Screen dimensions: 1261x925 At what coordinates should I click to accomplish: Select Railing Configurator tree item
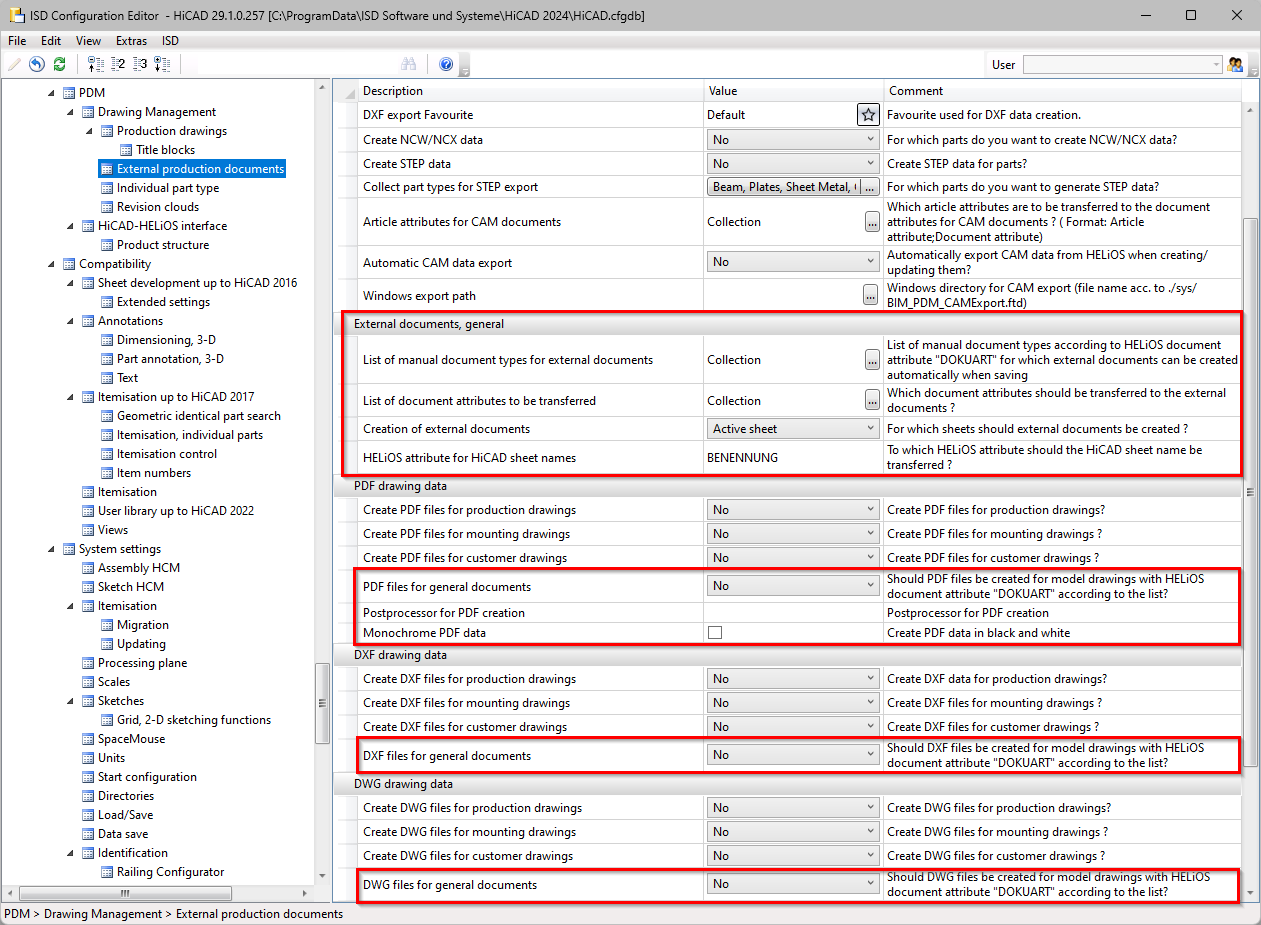click(x=170, y=872)
